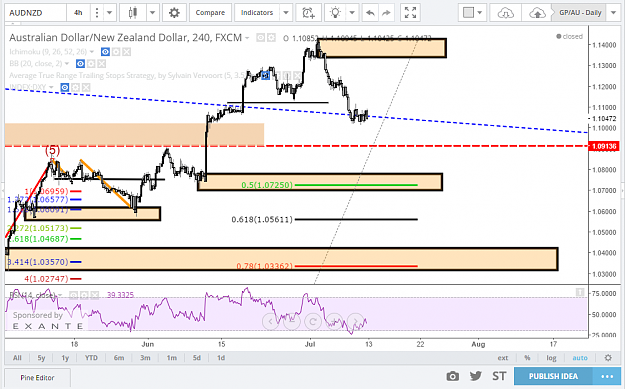
Task: Toggle main symbol visibility eye beside FXCM
Action: [x=261, y=38]
